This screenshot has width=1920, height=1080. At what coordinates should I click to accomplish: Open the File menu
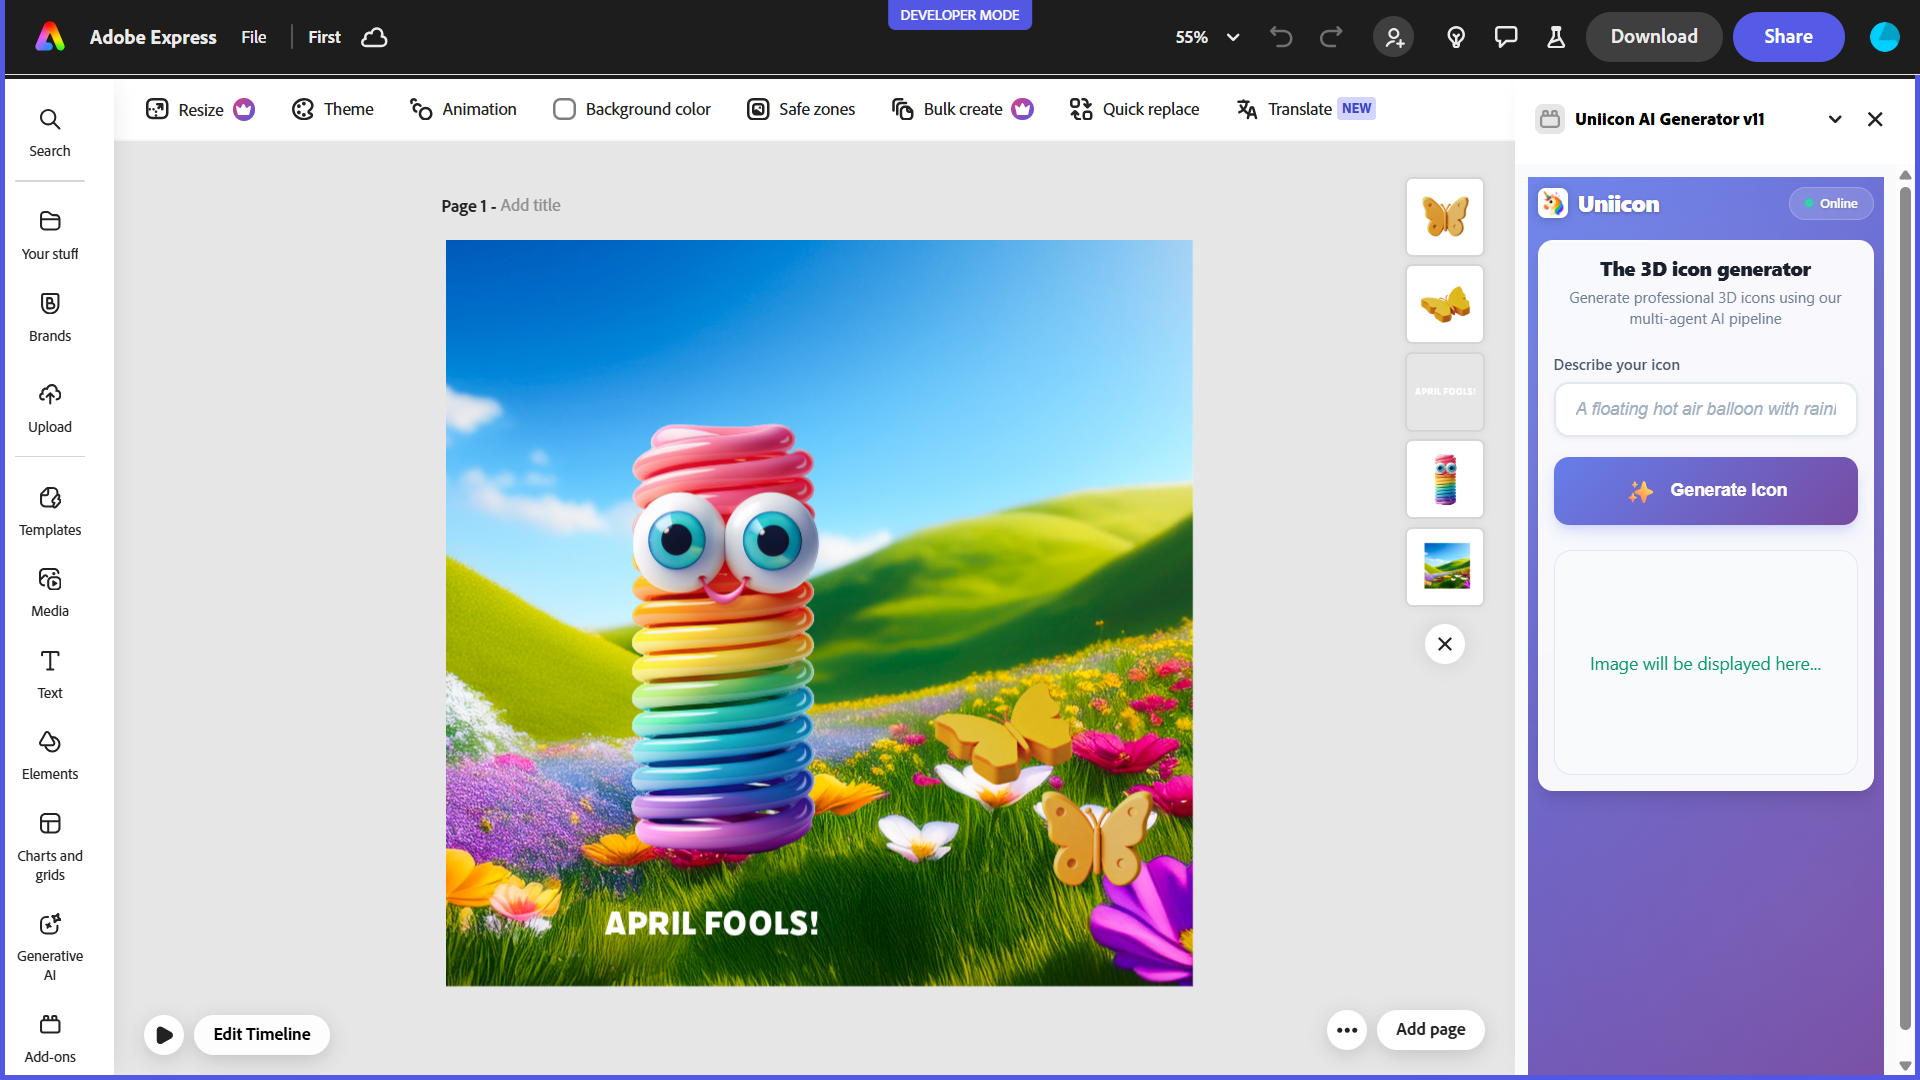tap(253, 37)
